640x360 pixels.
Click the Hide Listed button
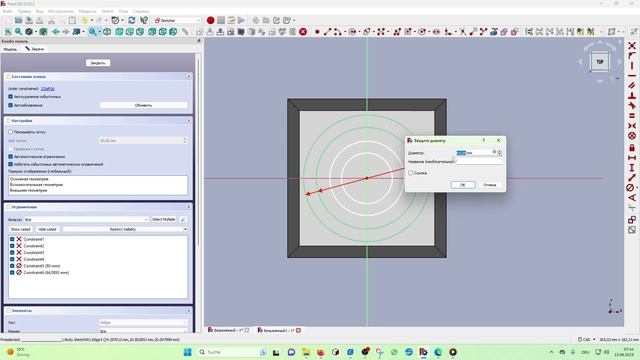click(47, 229)
